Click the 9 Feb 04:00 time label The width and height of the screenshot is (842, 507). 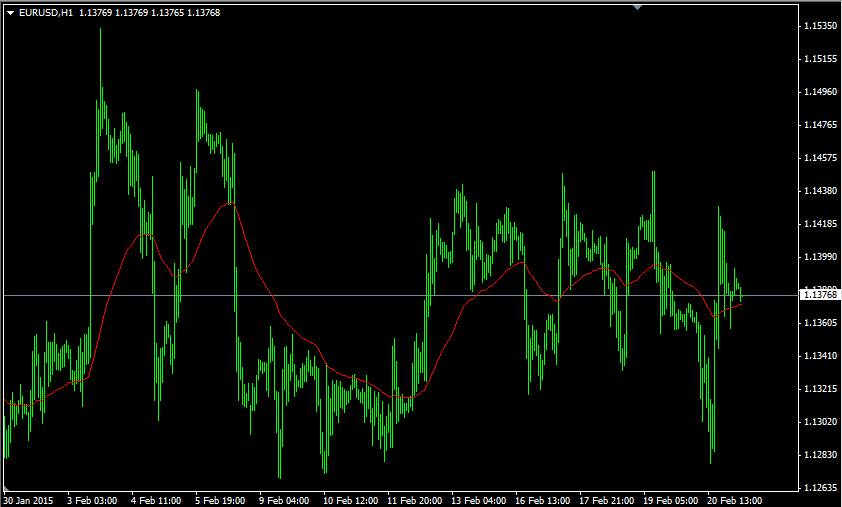point(284,501)
